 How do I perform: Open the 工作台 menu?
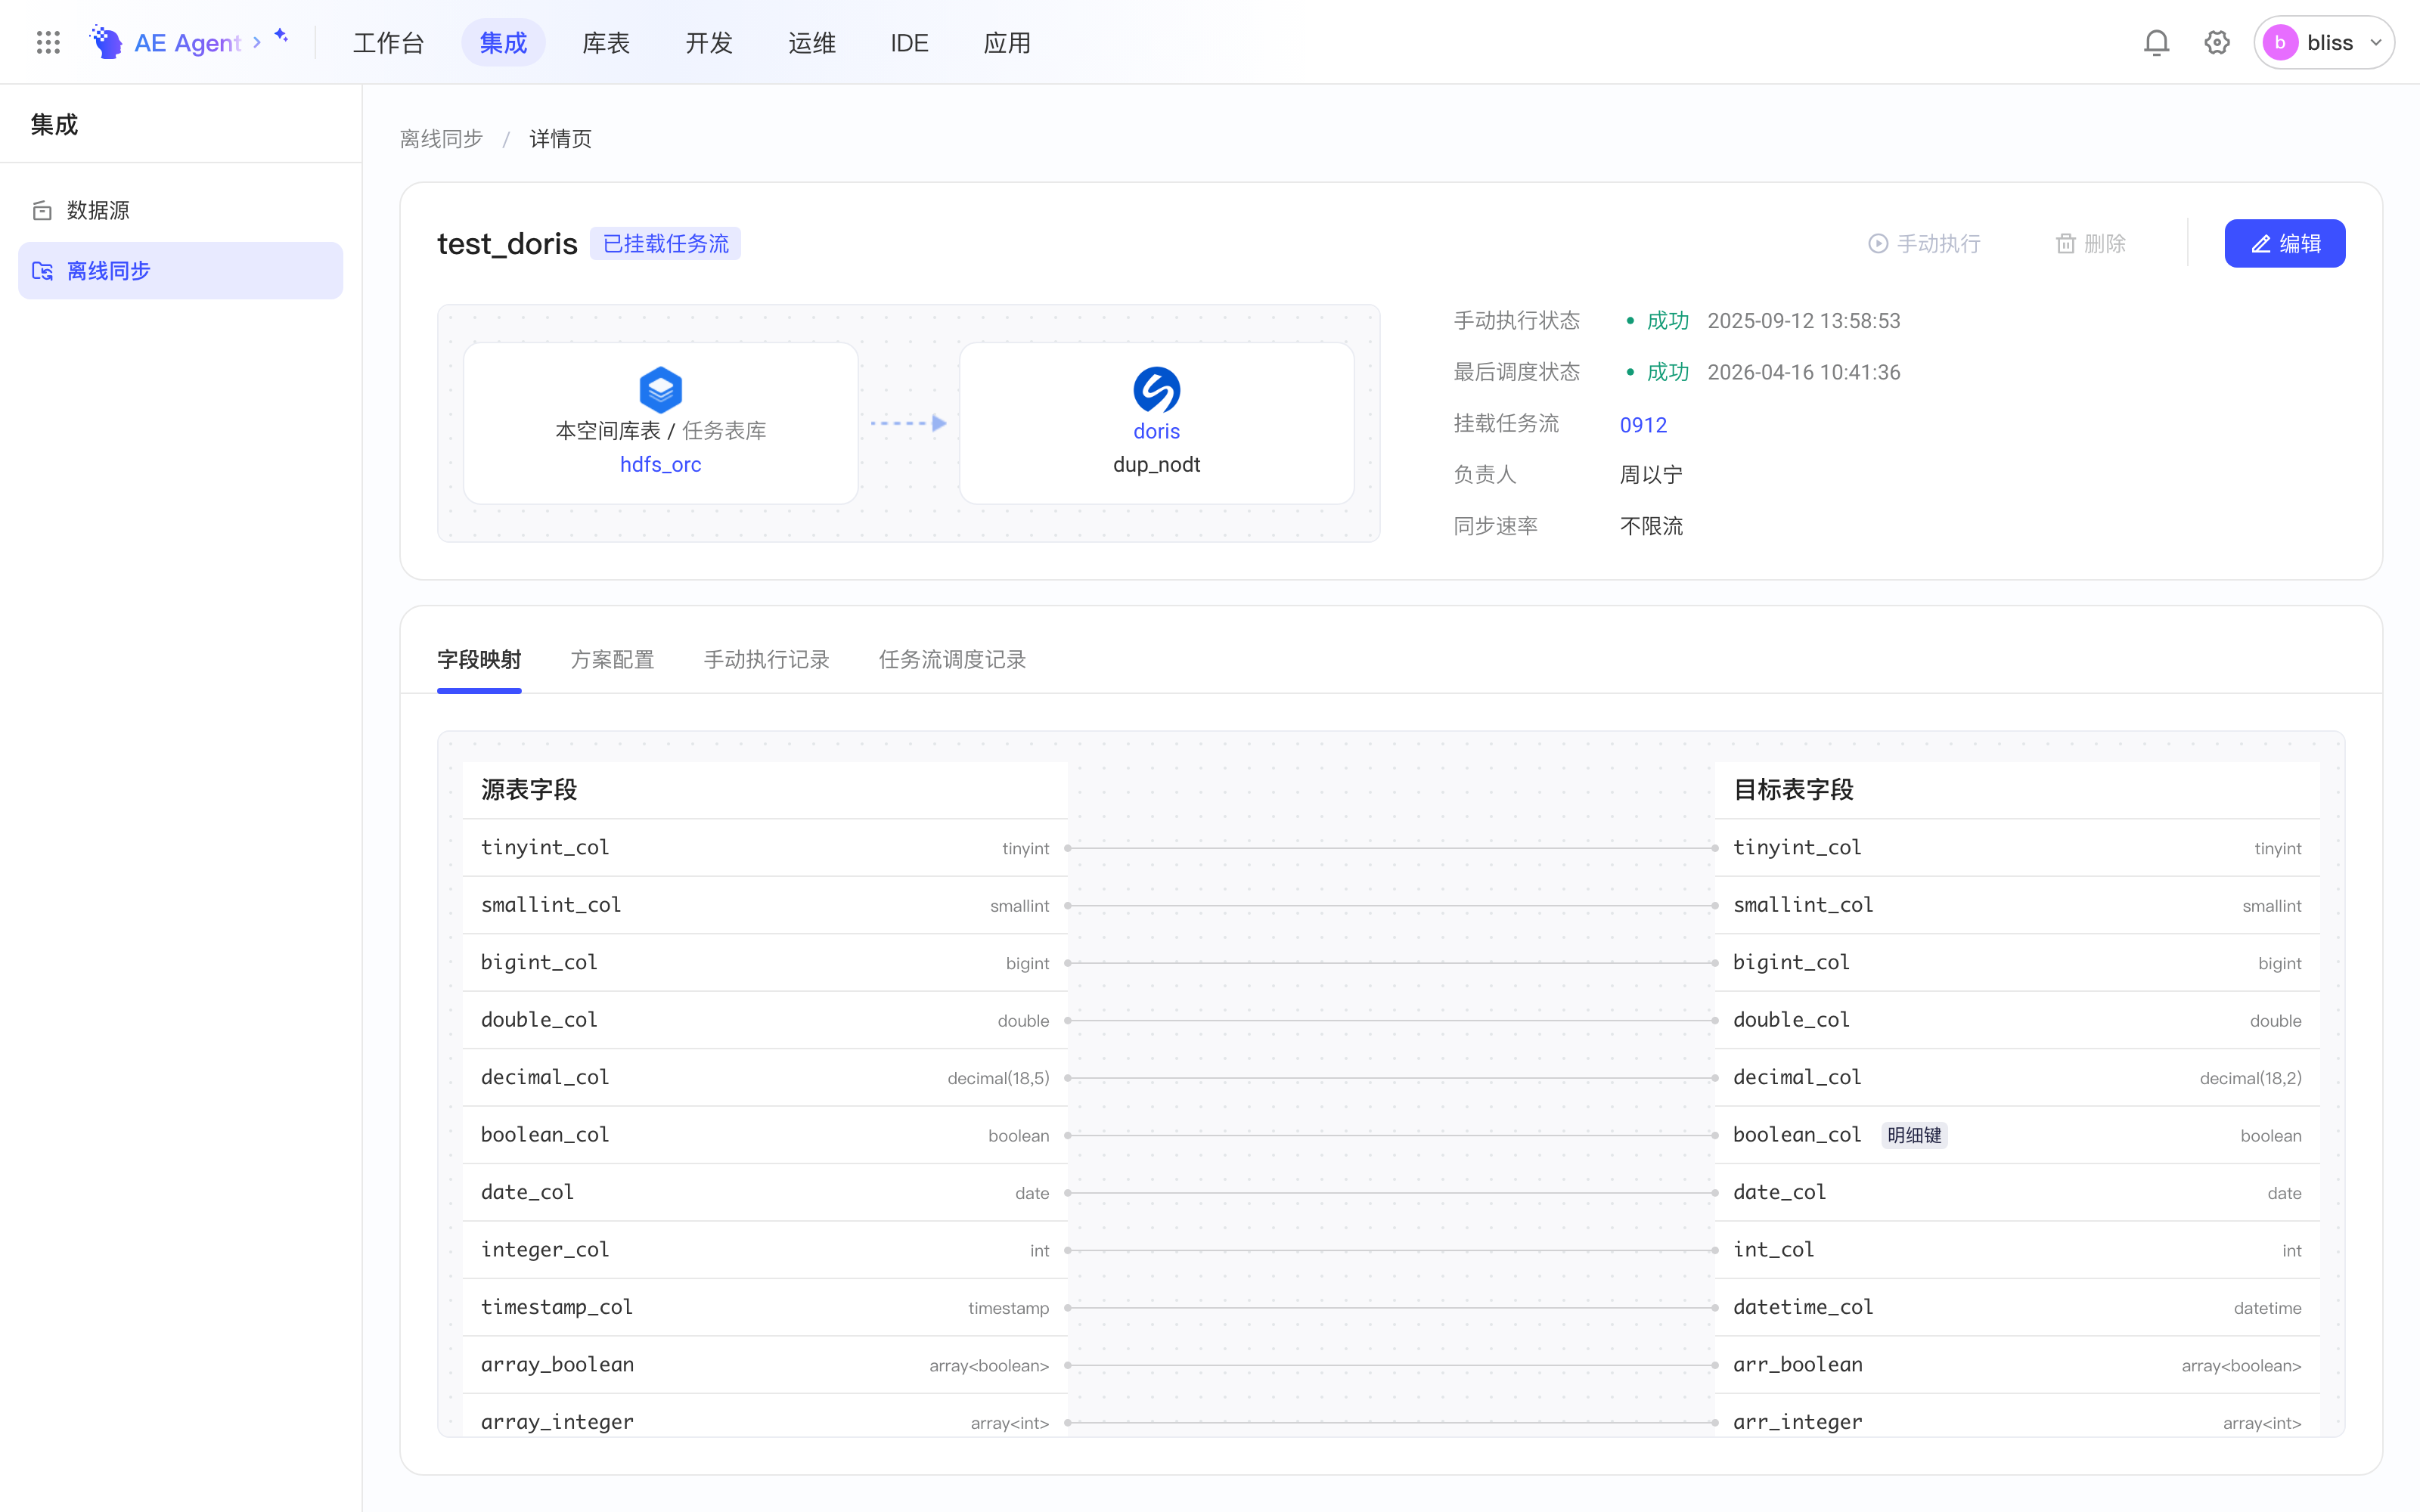point(389,43)
